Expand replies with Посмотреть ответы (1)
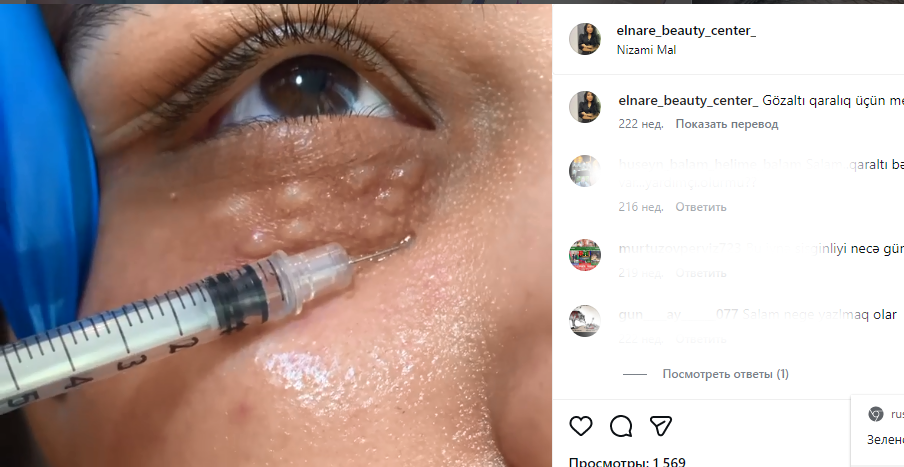 725,374
